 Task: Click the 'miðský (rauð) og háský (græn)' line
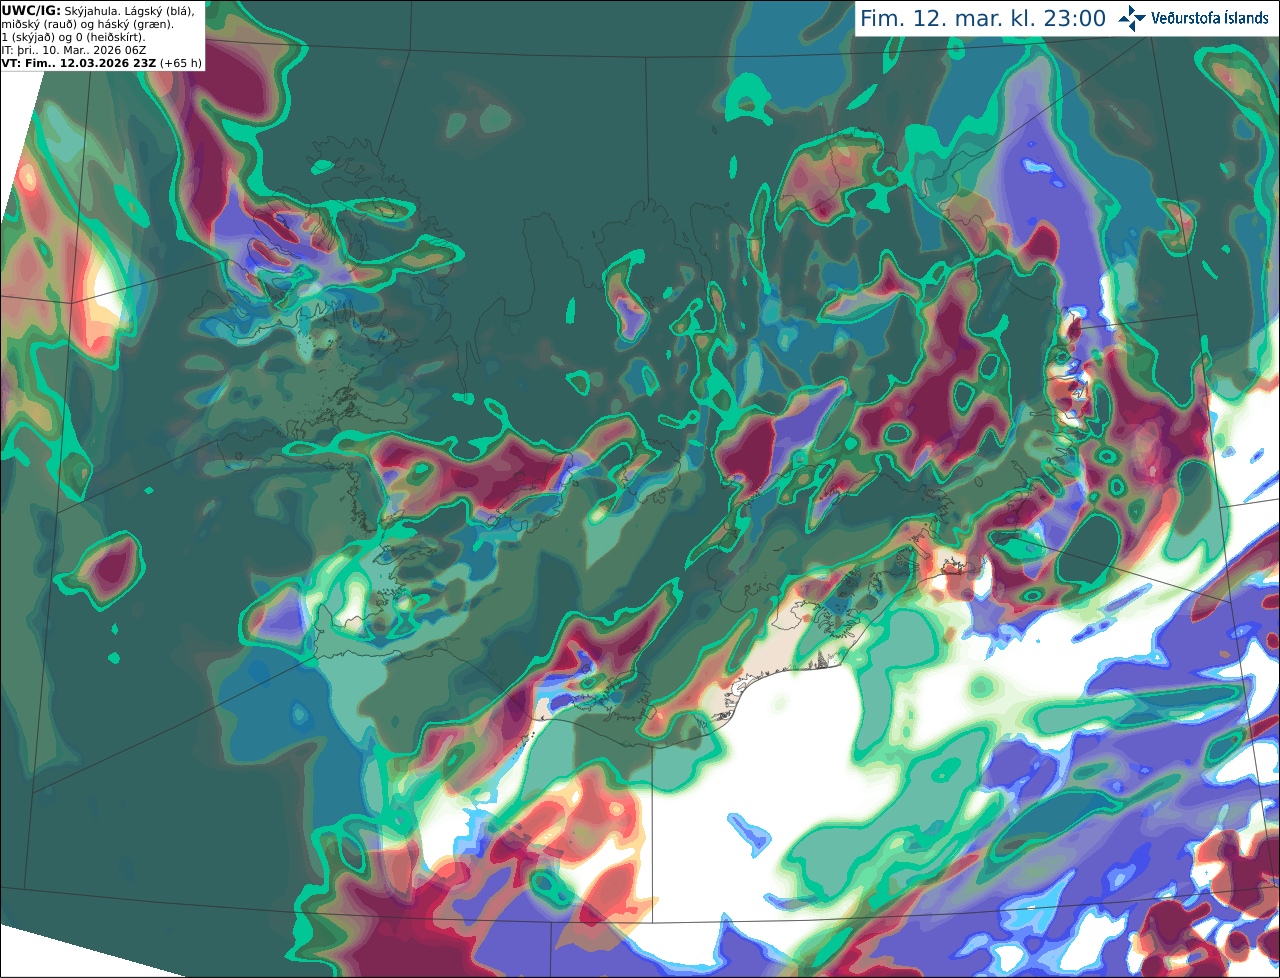(88, 24)
